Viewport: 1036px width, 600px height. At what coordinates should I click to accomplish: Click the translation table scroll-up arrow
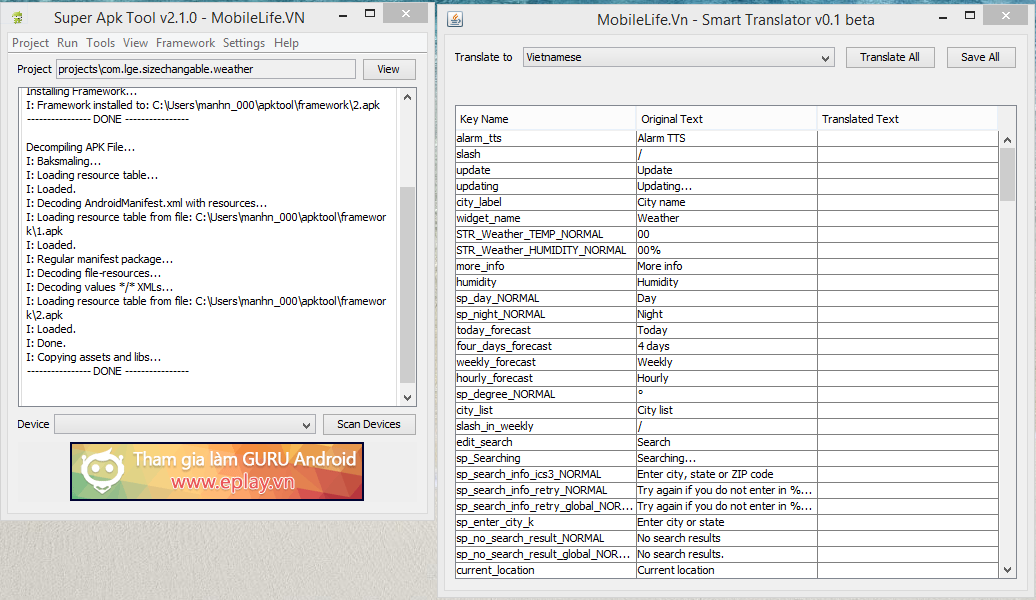click(x=1007, y=139)
